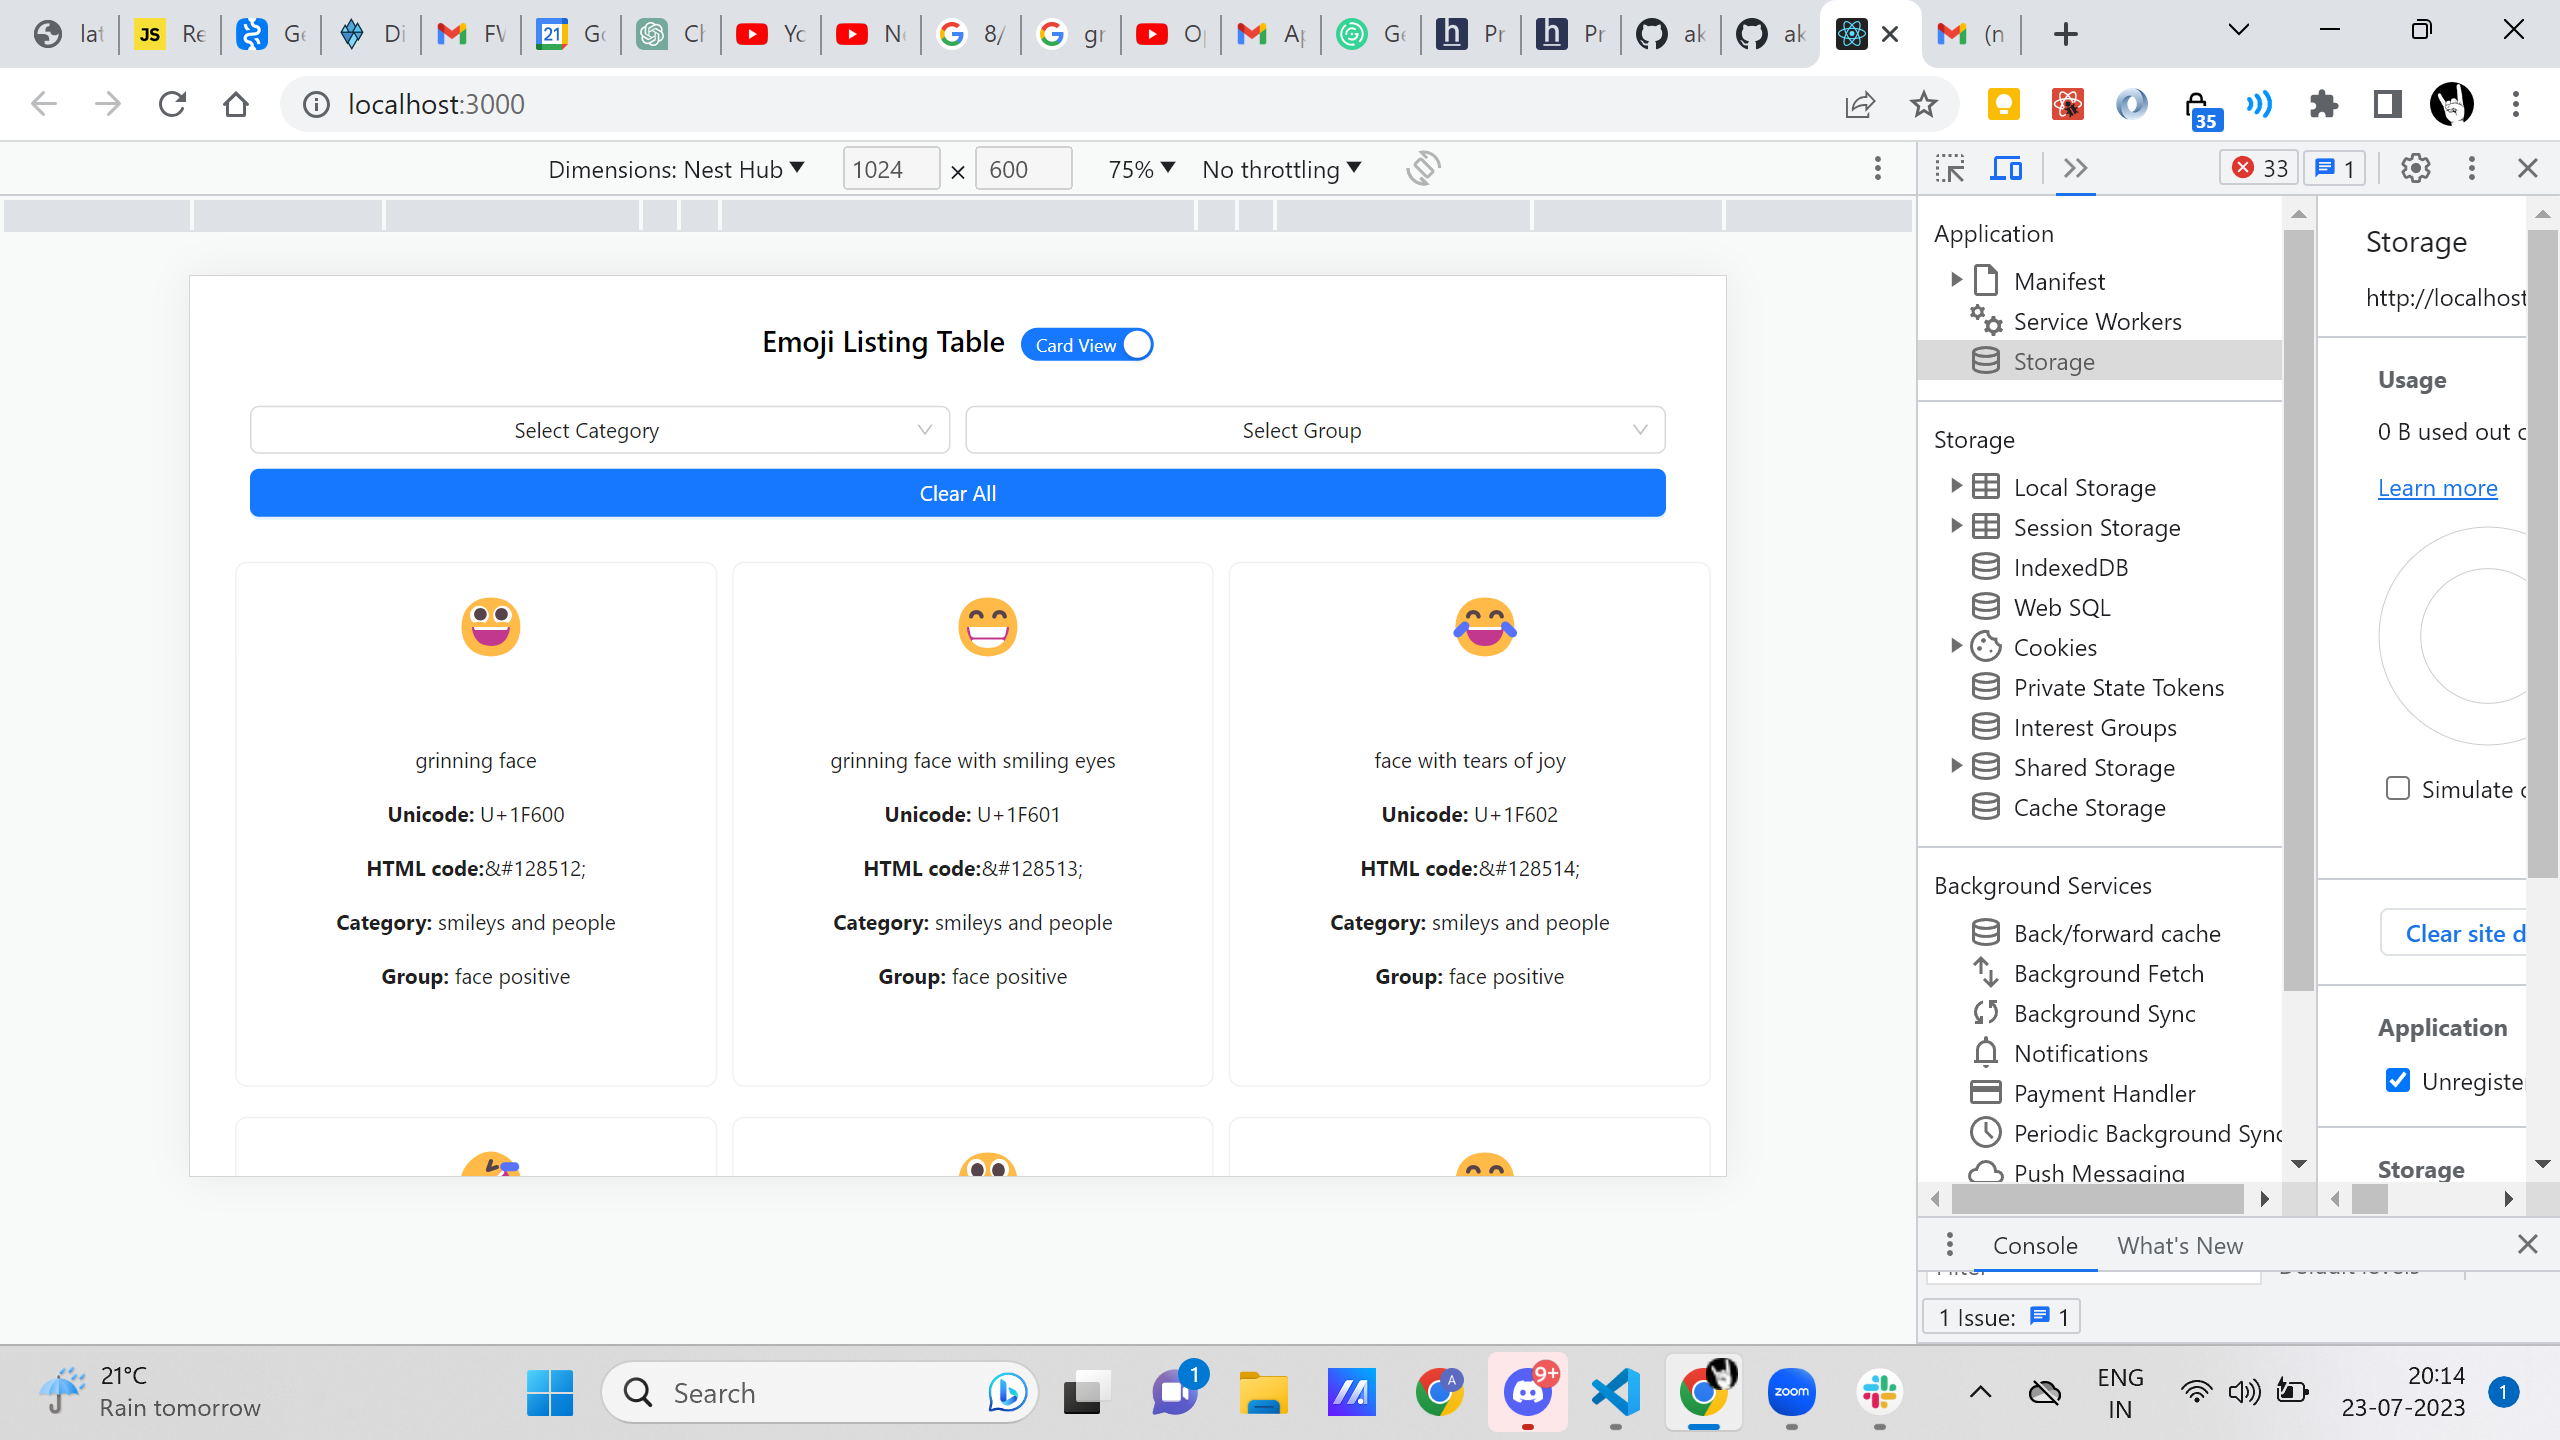Screen dimensions: 2560x1440
Task: Click the inspect element picker icon
Action: point(1950,168)
